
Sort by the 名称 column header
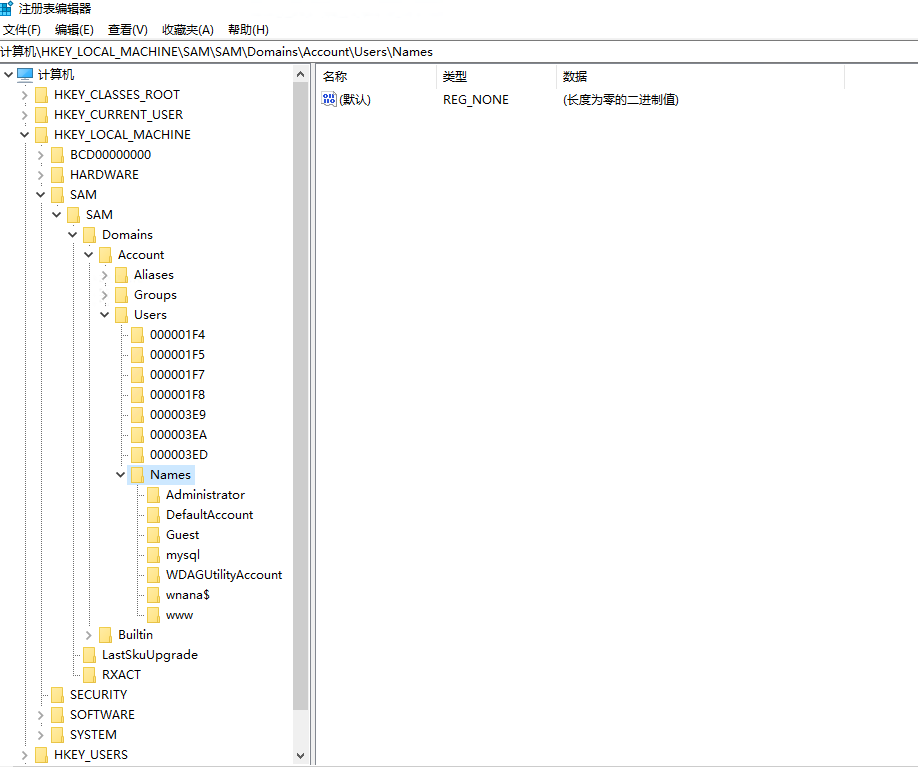[376, 77]
